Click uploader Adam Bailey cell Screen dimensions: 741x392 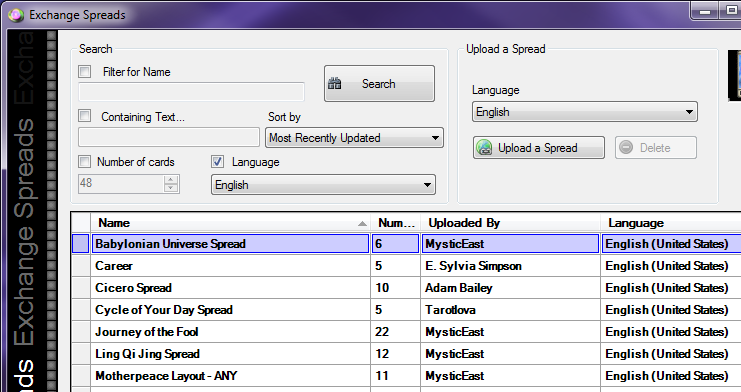tap(510, 288)
